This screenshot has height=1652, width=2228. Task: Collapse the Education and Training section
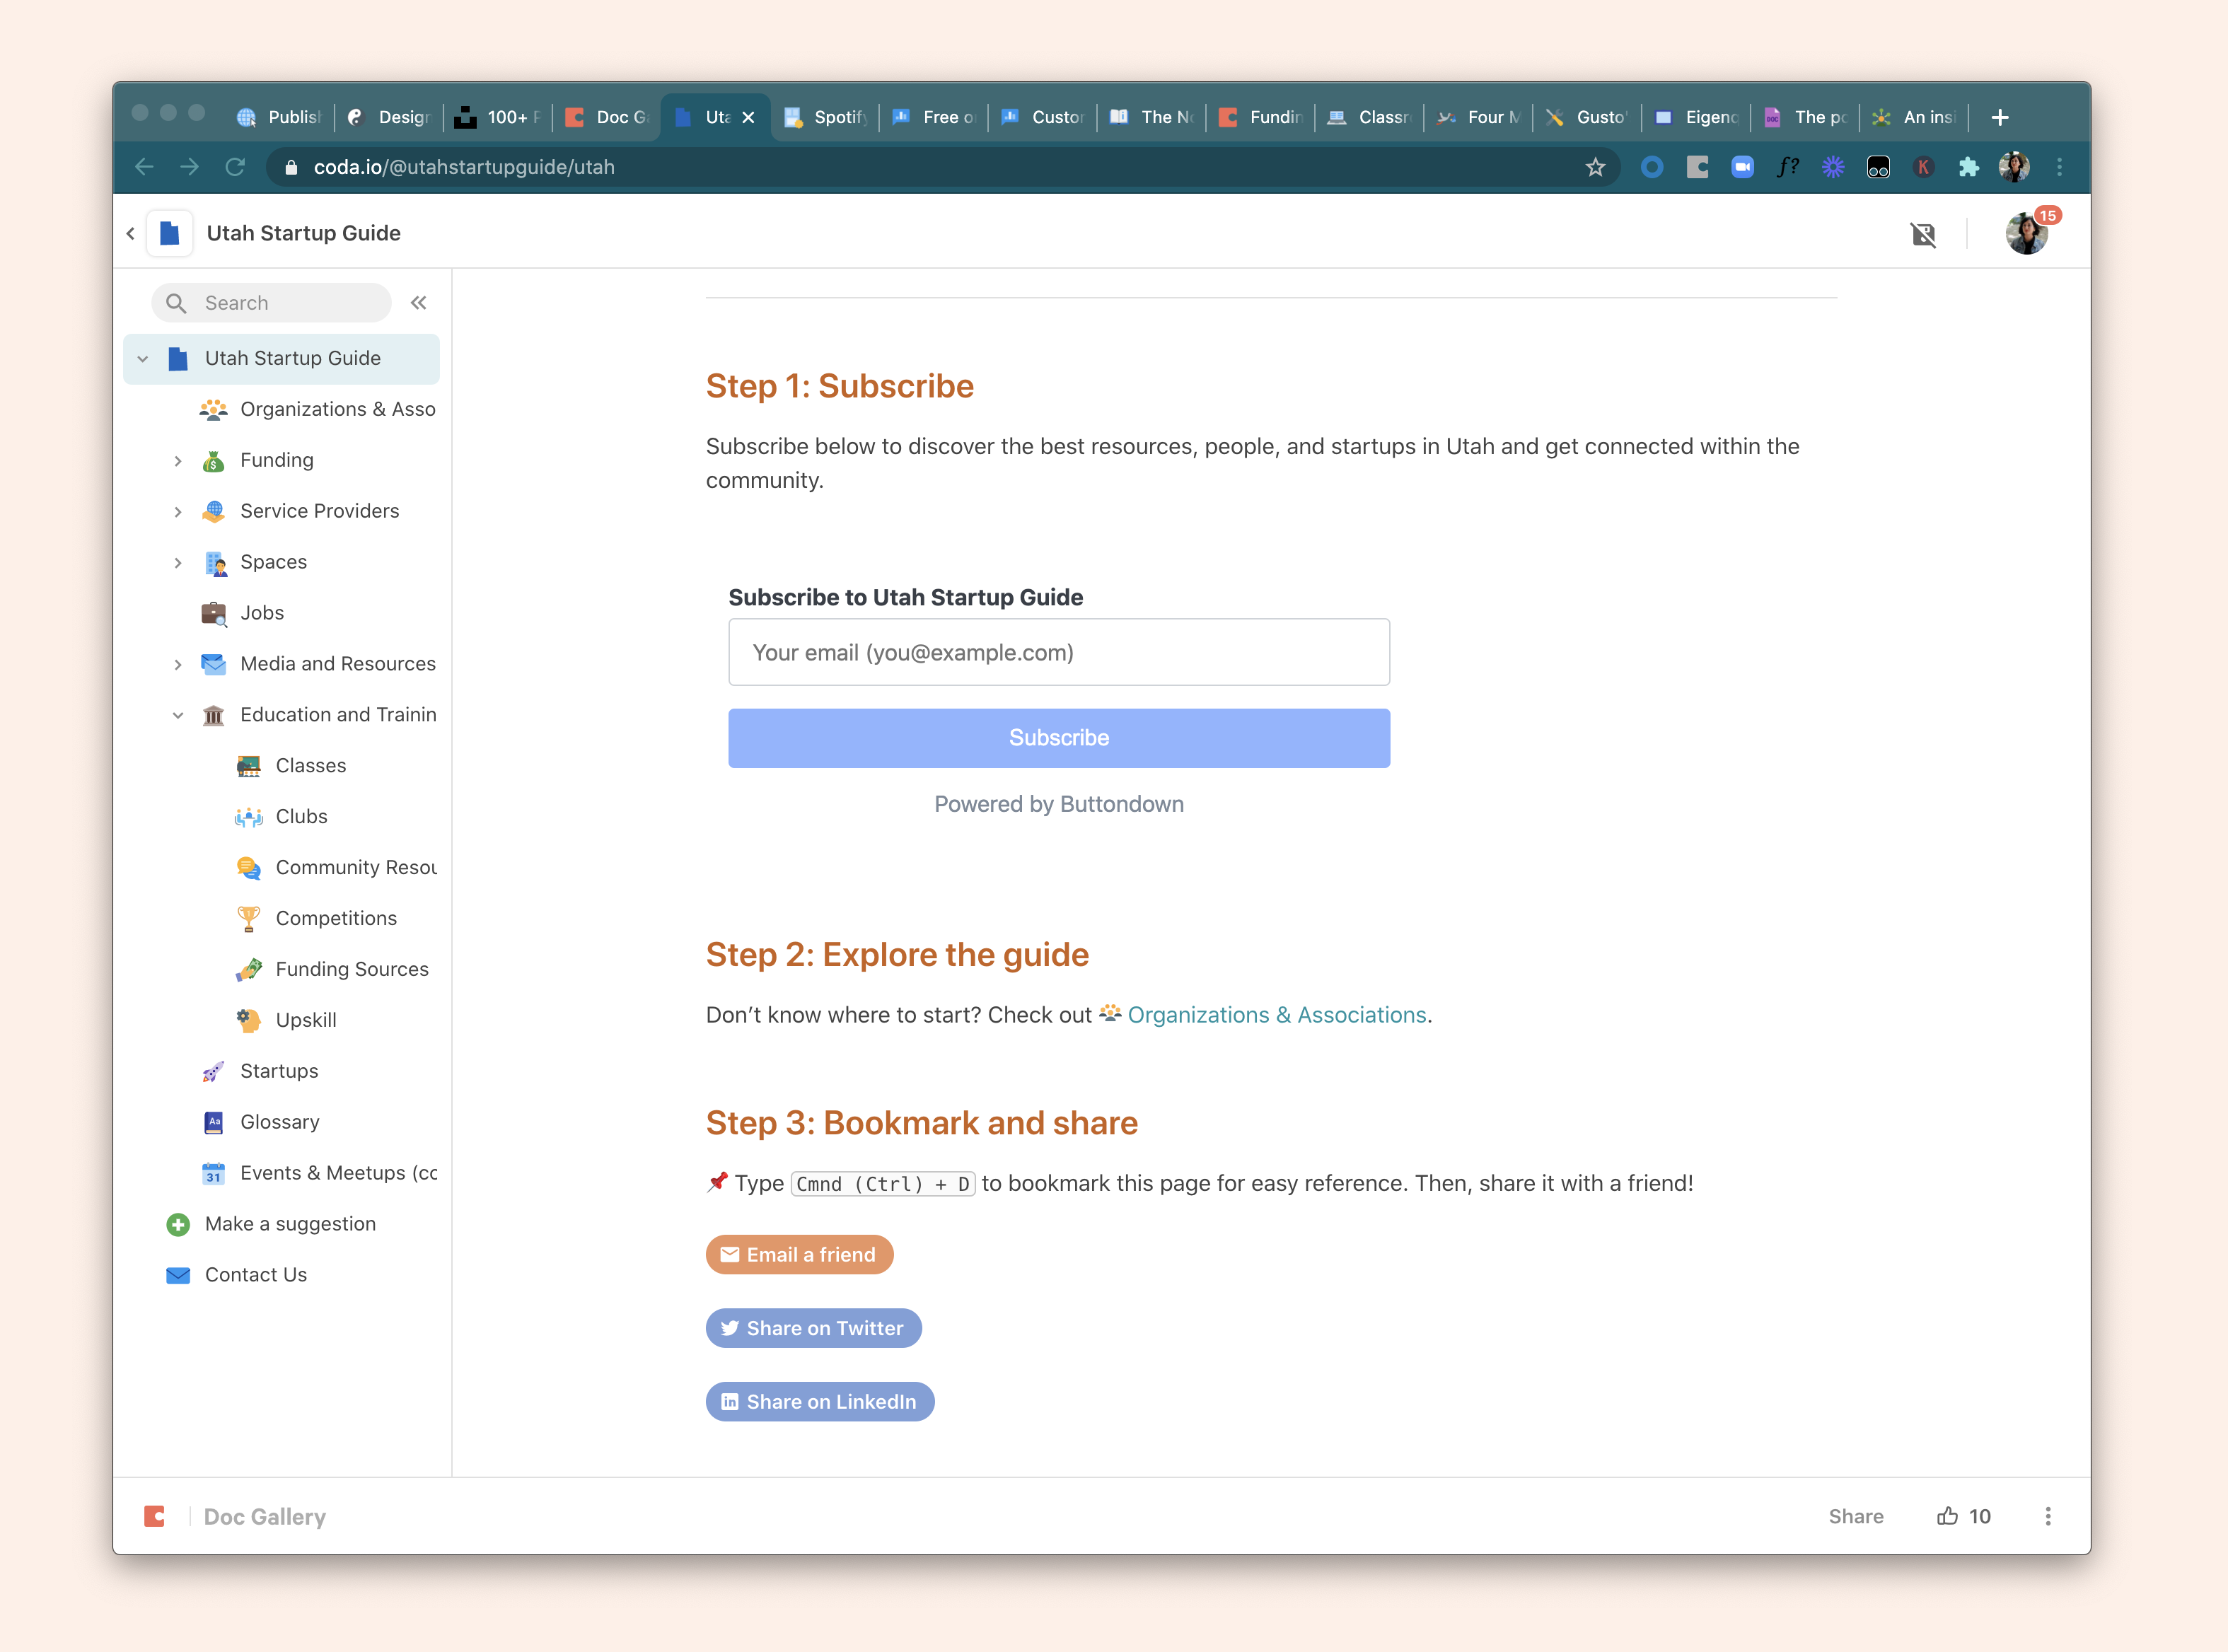coord(178,715)
